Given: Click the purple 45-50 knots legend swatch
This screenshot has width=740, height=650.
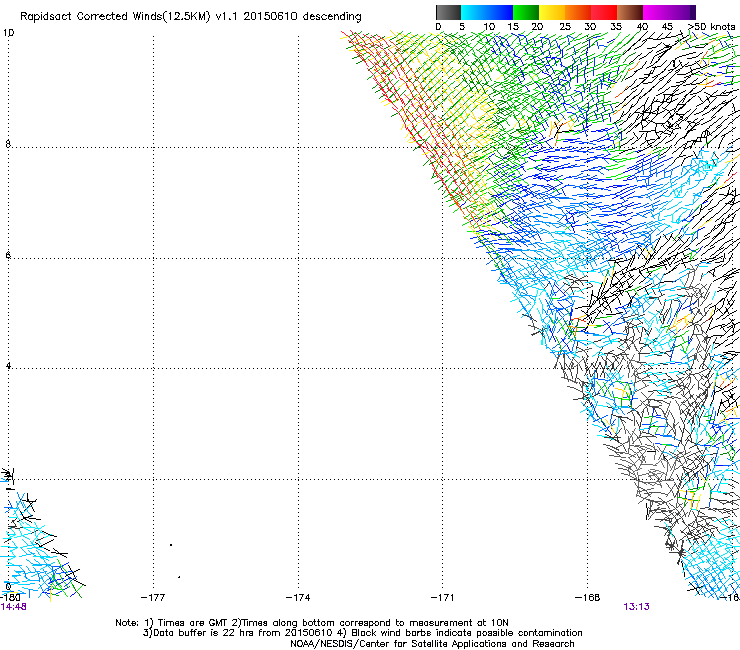Looking at the screenshot, I should tap(682, 12).
